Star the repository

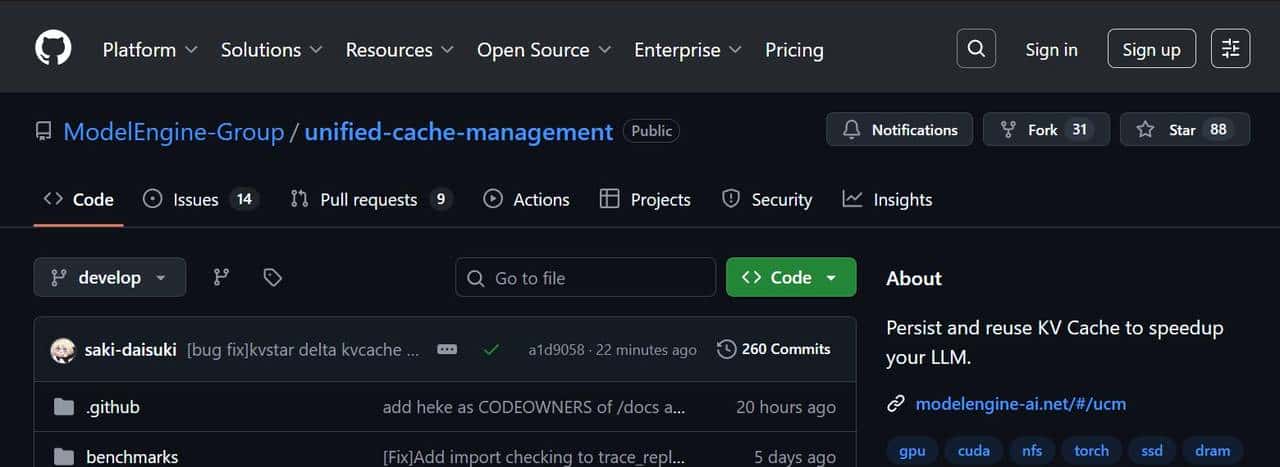click(1184, 130)
